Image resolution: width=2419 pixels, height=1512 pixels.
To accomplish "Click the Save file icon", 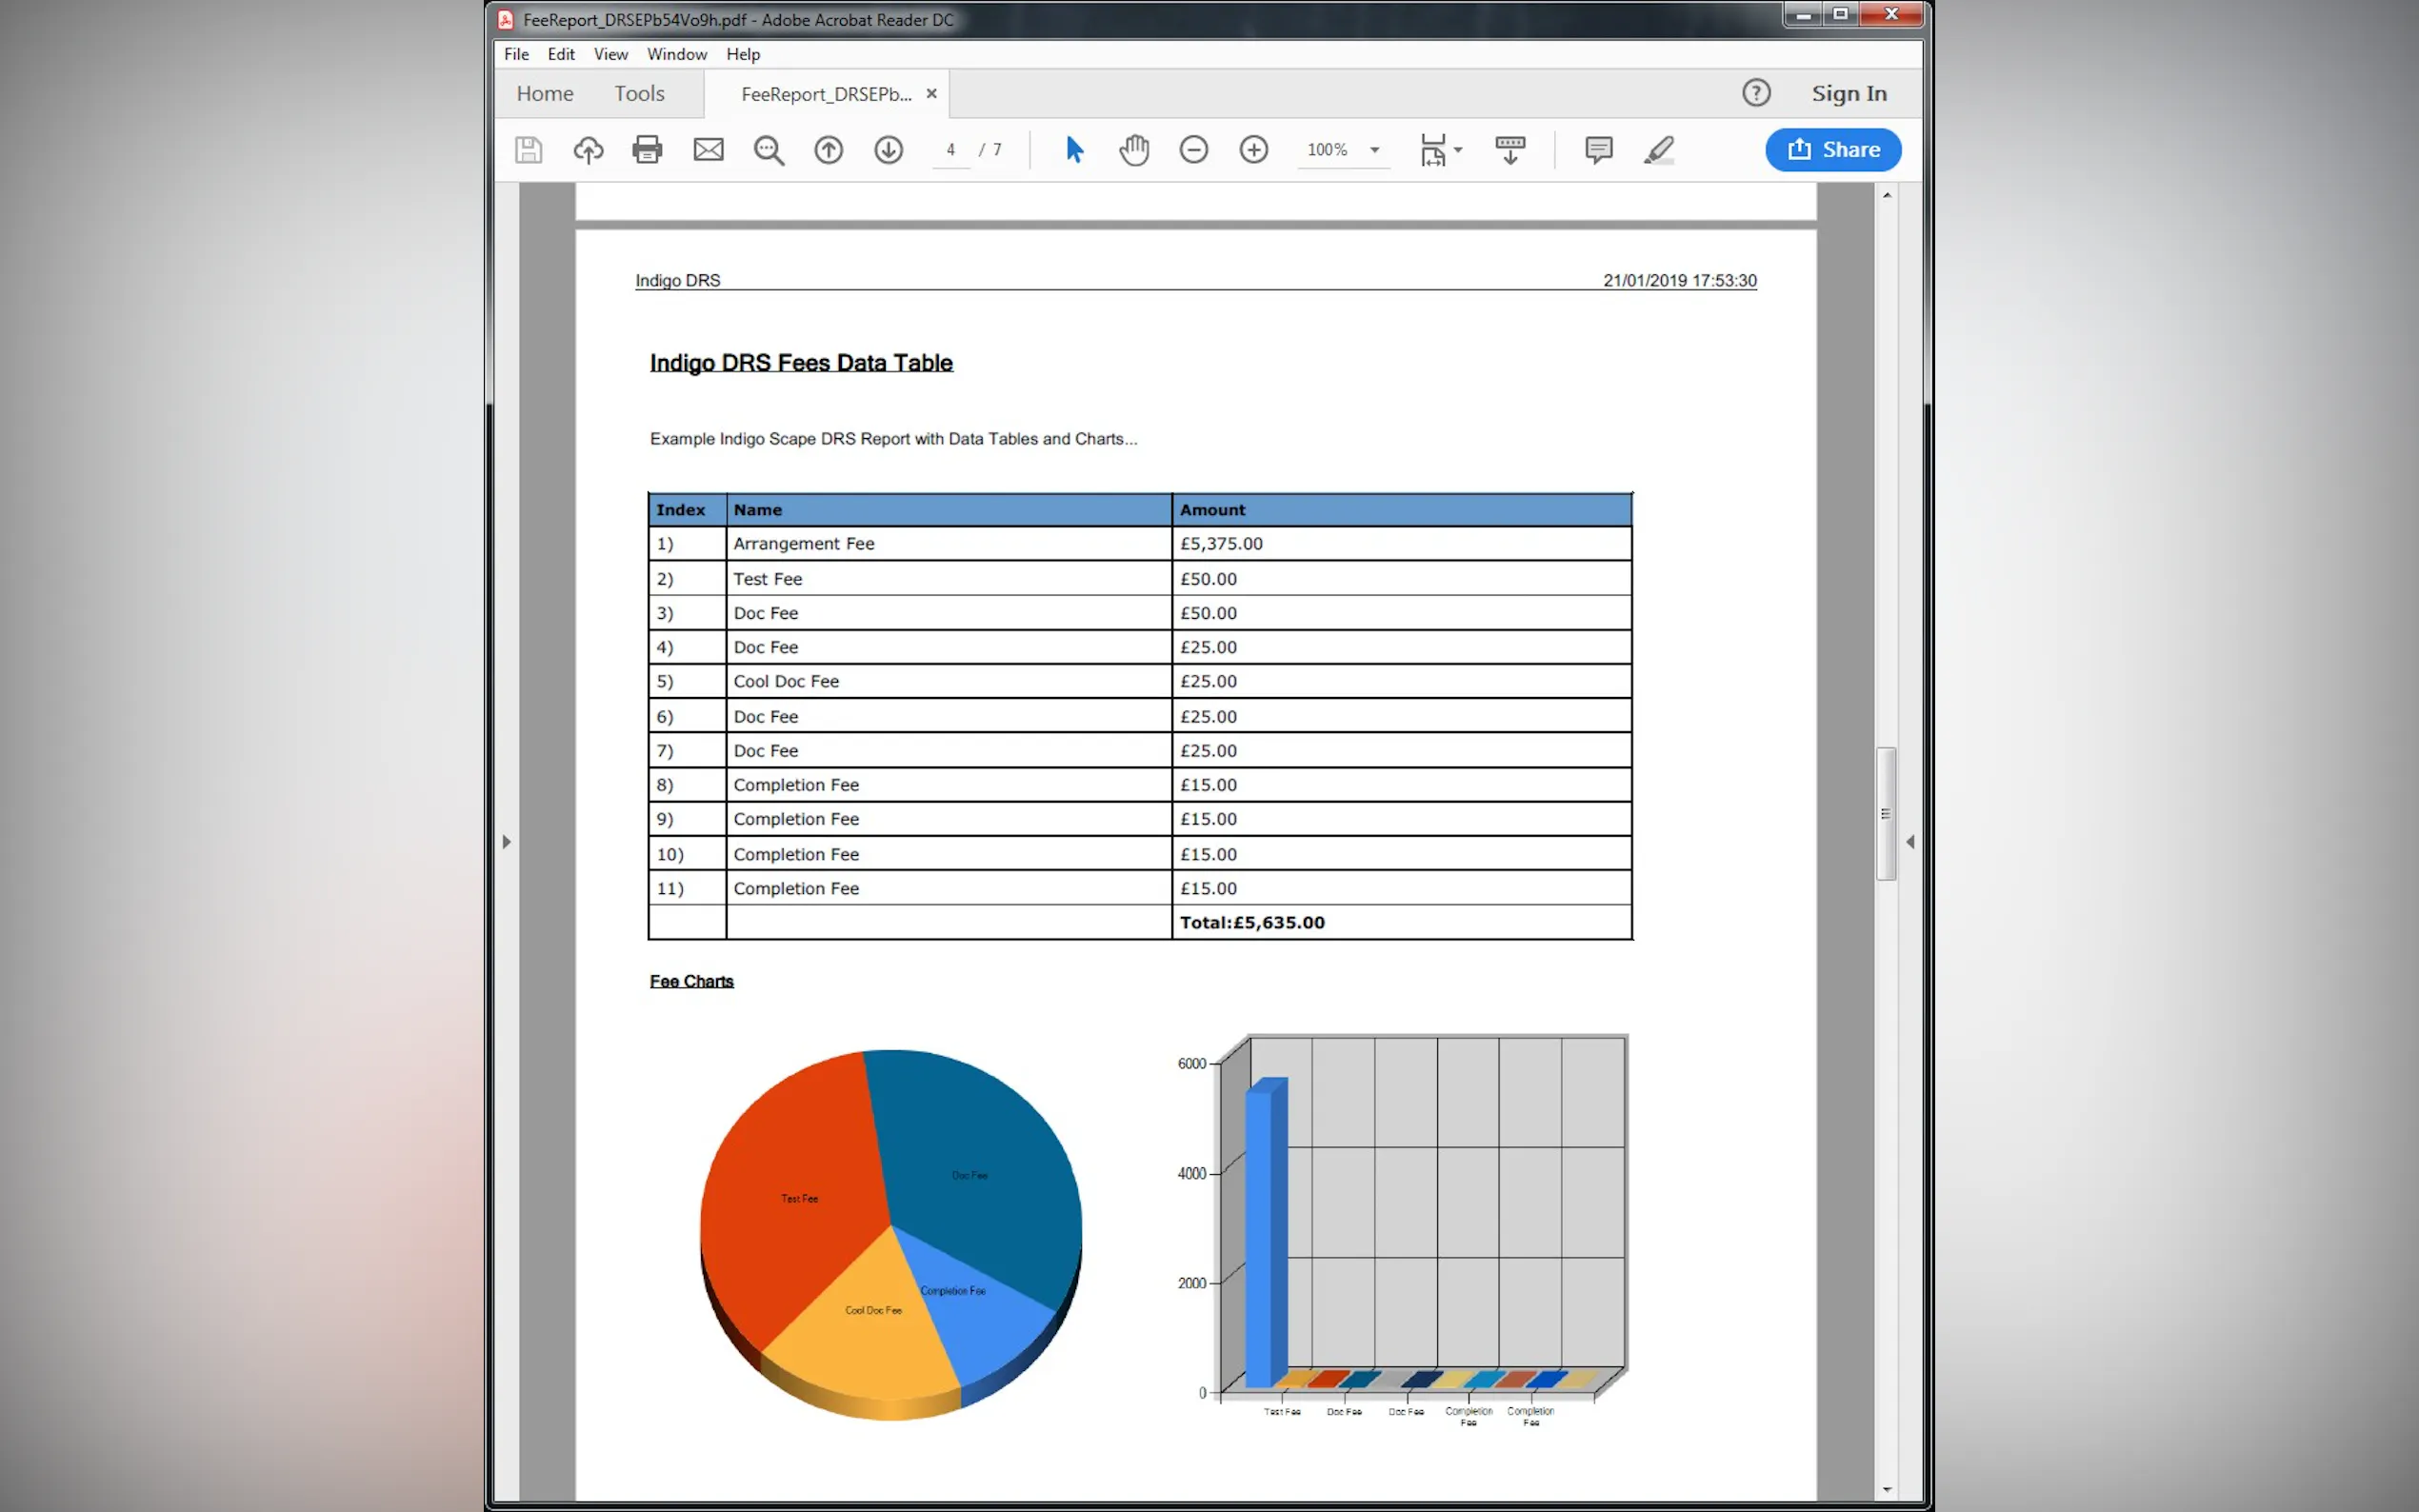I will 528,150.
